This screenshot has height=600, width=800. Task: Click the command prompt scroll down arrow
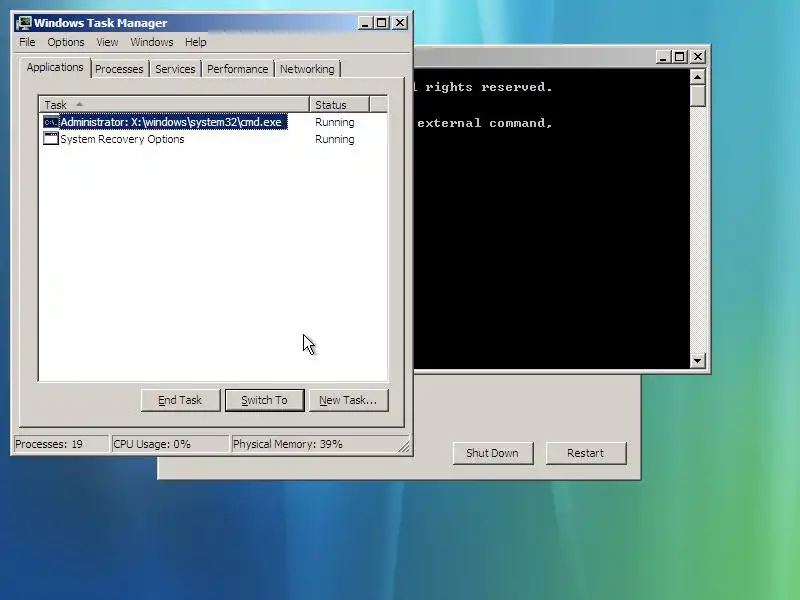pyautogui.click(x=697, y=361)
